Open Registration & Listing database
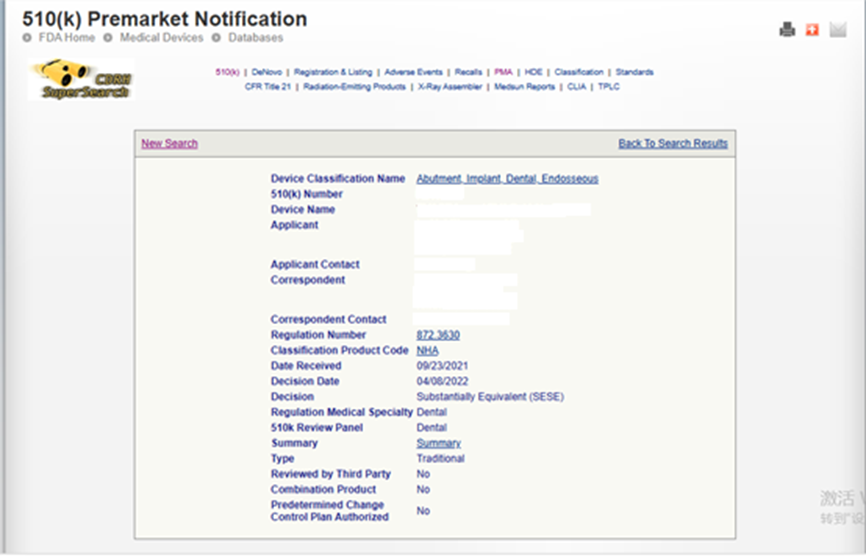 (333, 72)
